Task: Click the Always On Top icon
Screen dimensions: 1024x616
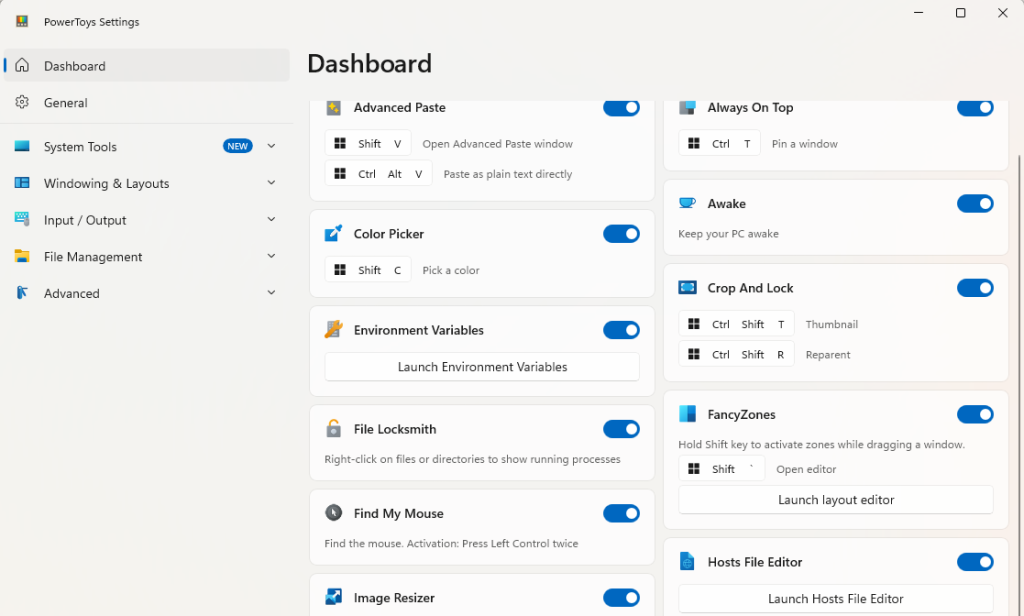Action: tap(687, 108)
